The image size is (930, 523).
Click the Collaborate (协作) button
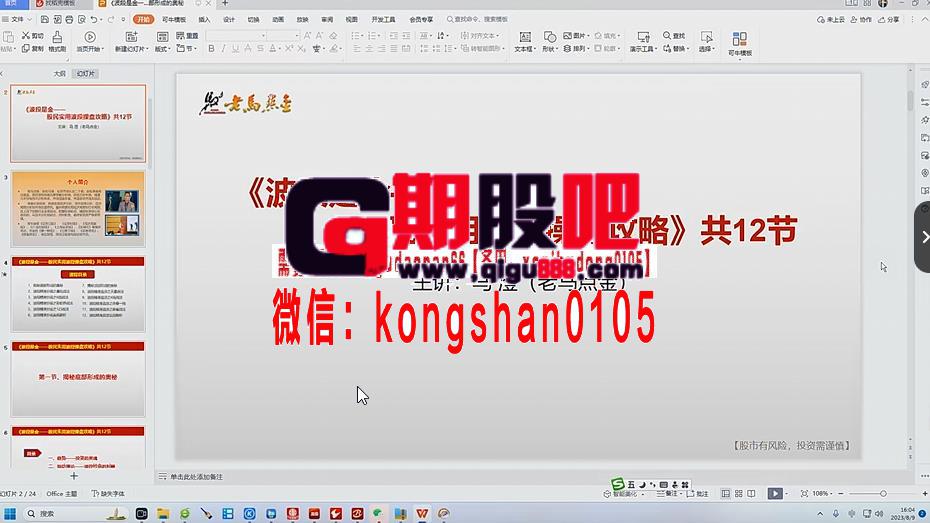tap(861, 20)
